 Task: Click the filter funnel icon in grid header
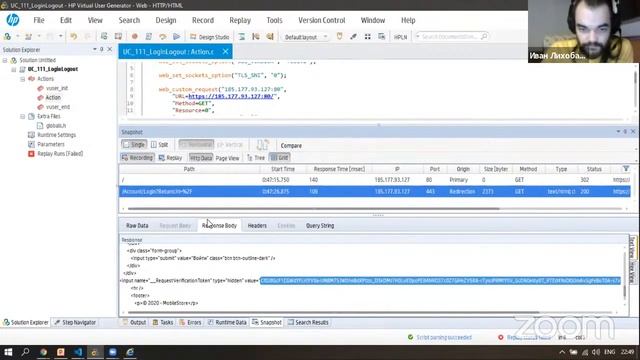coord(626,169)
